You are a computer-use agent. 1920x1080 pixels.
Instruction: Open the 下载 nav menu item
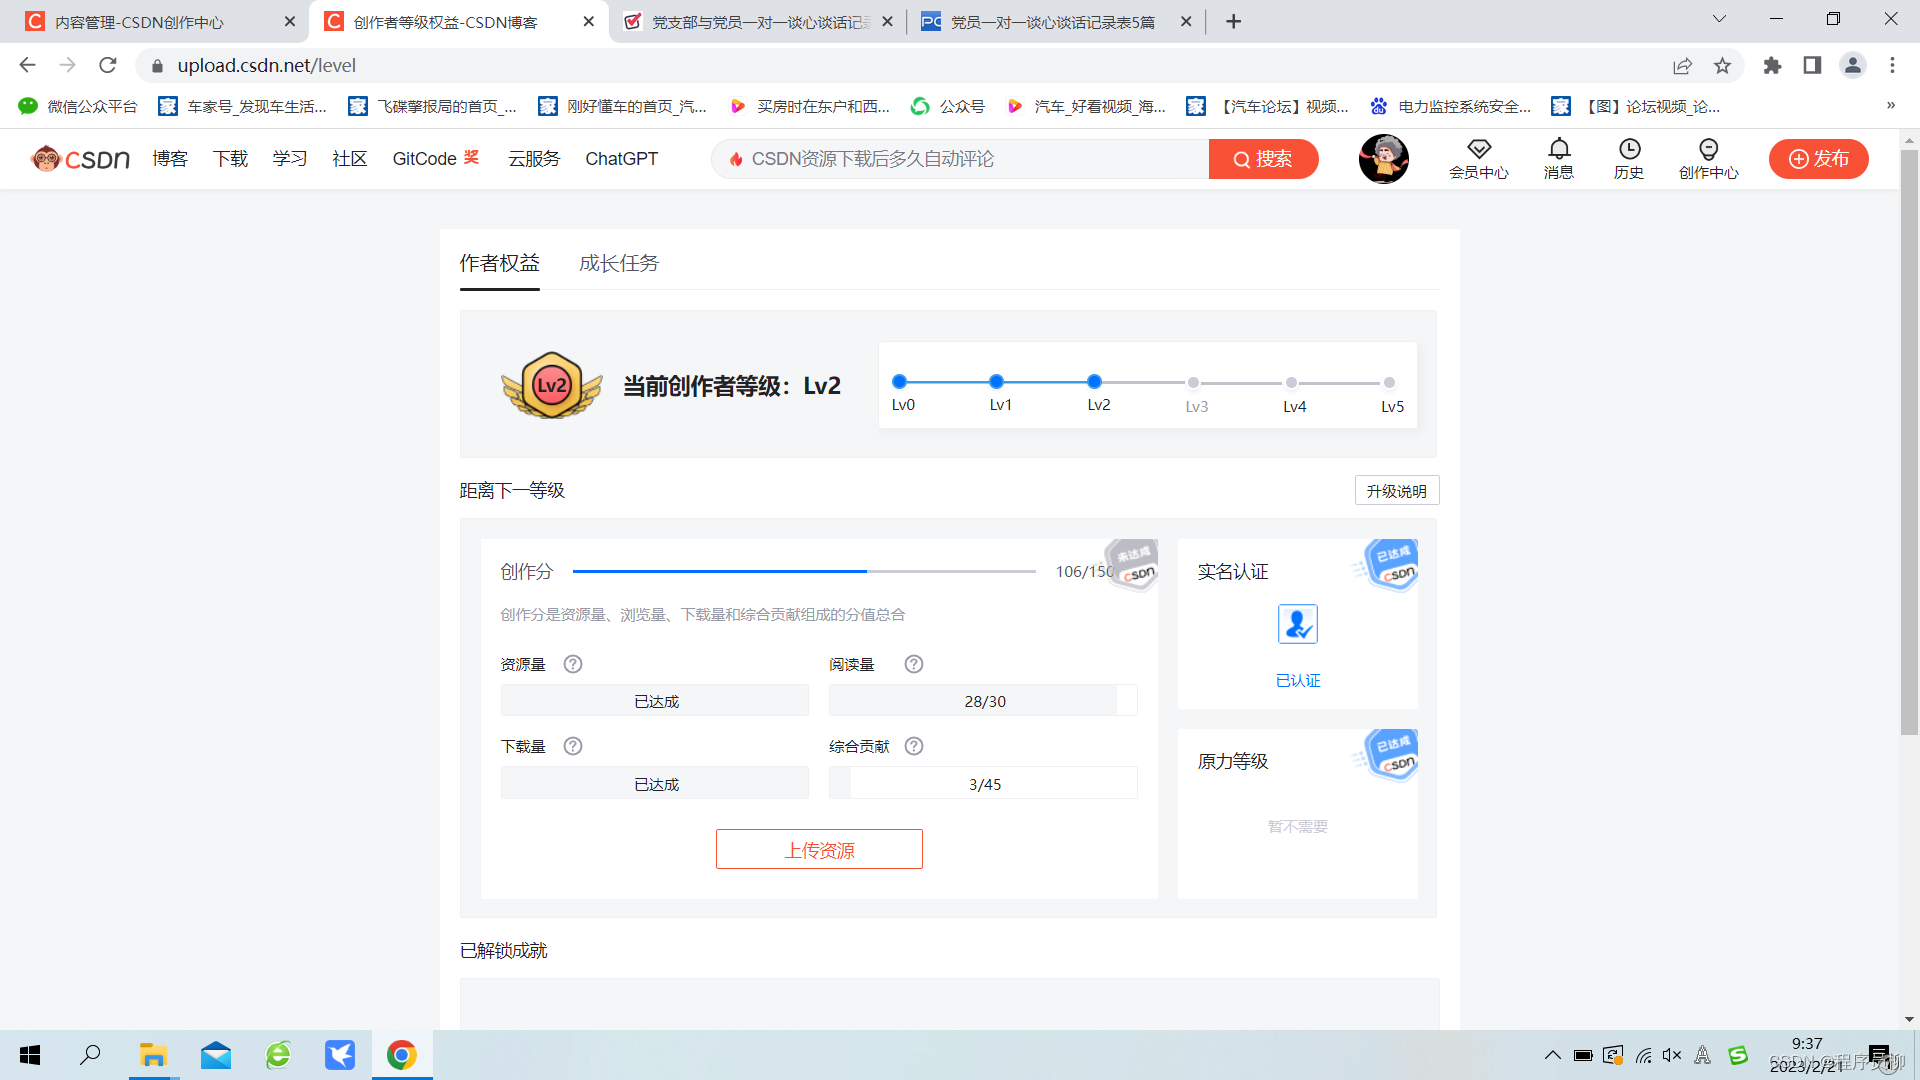coord(230,159)
